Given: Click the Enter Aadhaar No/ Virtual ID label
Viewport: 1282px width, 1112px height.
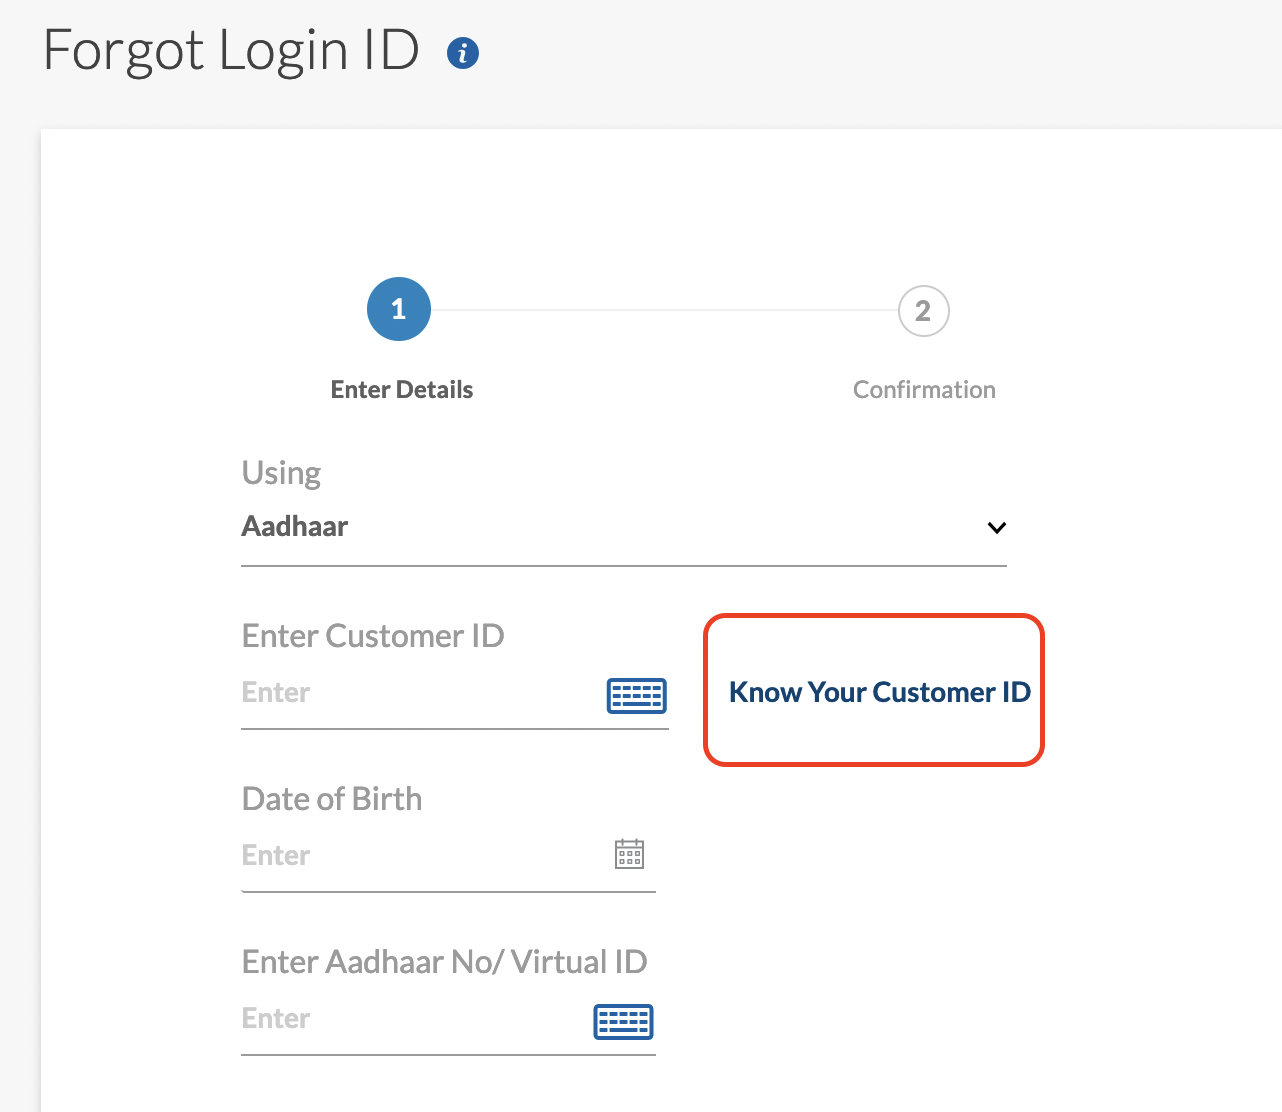Looking at the screenshot, I should click(445, 962).
